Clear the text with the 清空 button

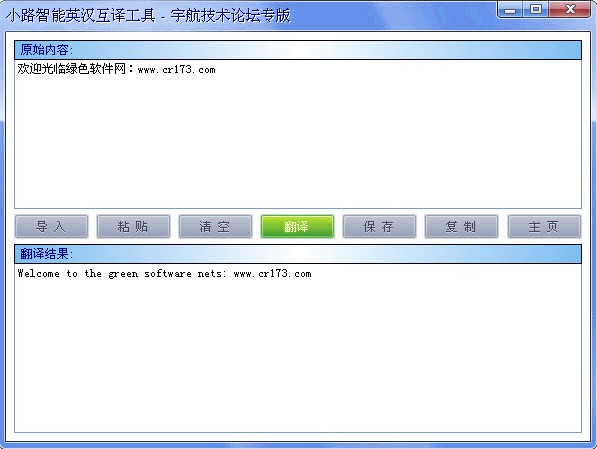[x=215, y=227]
